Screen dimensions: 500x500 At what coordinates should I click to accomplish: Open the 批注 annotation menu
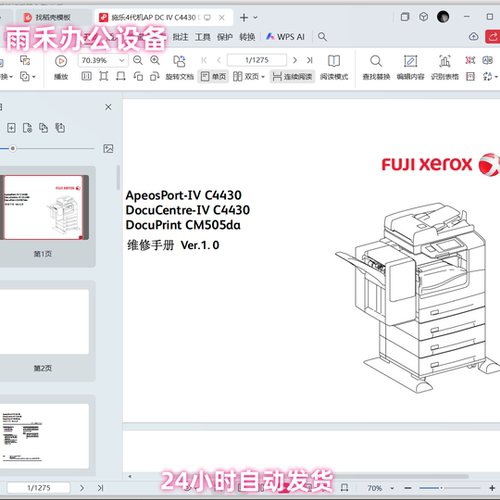pyautogui.click(x=180, y=37)
